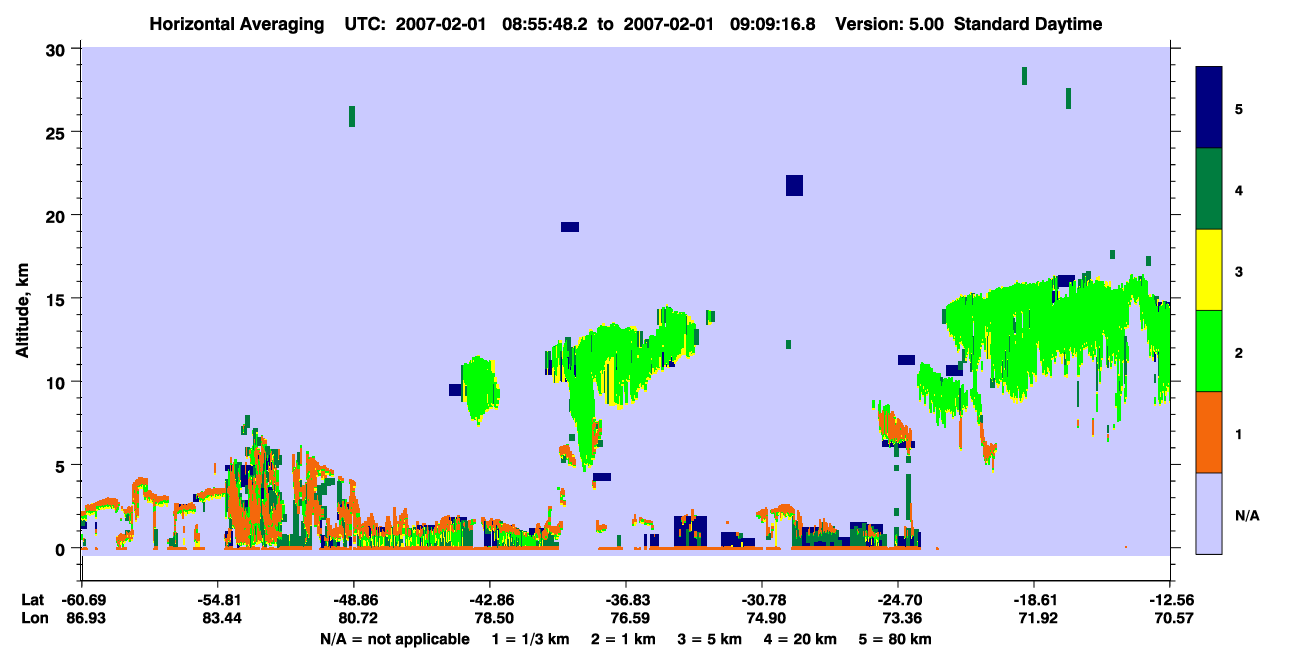Click the latitude value -54.81
1300x667 pixels.
click(217, 600)
